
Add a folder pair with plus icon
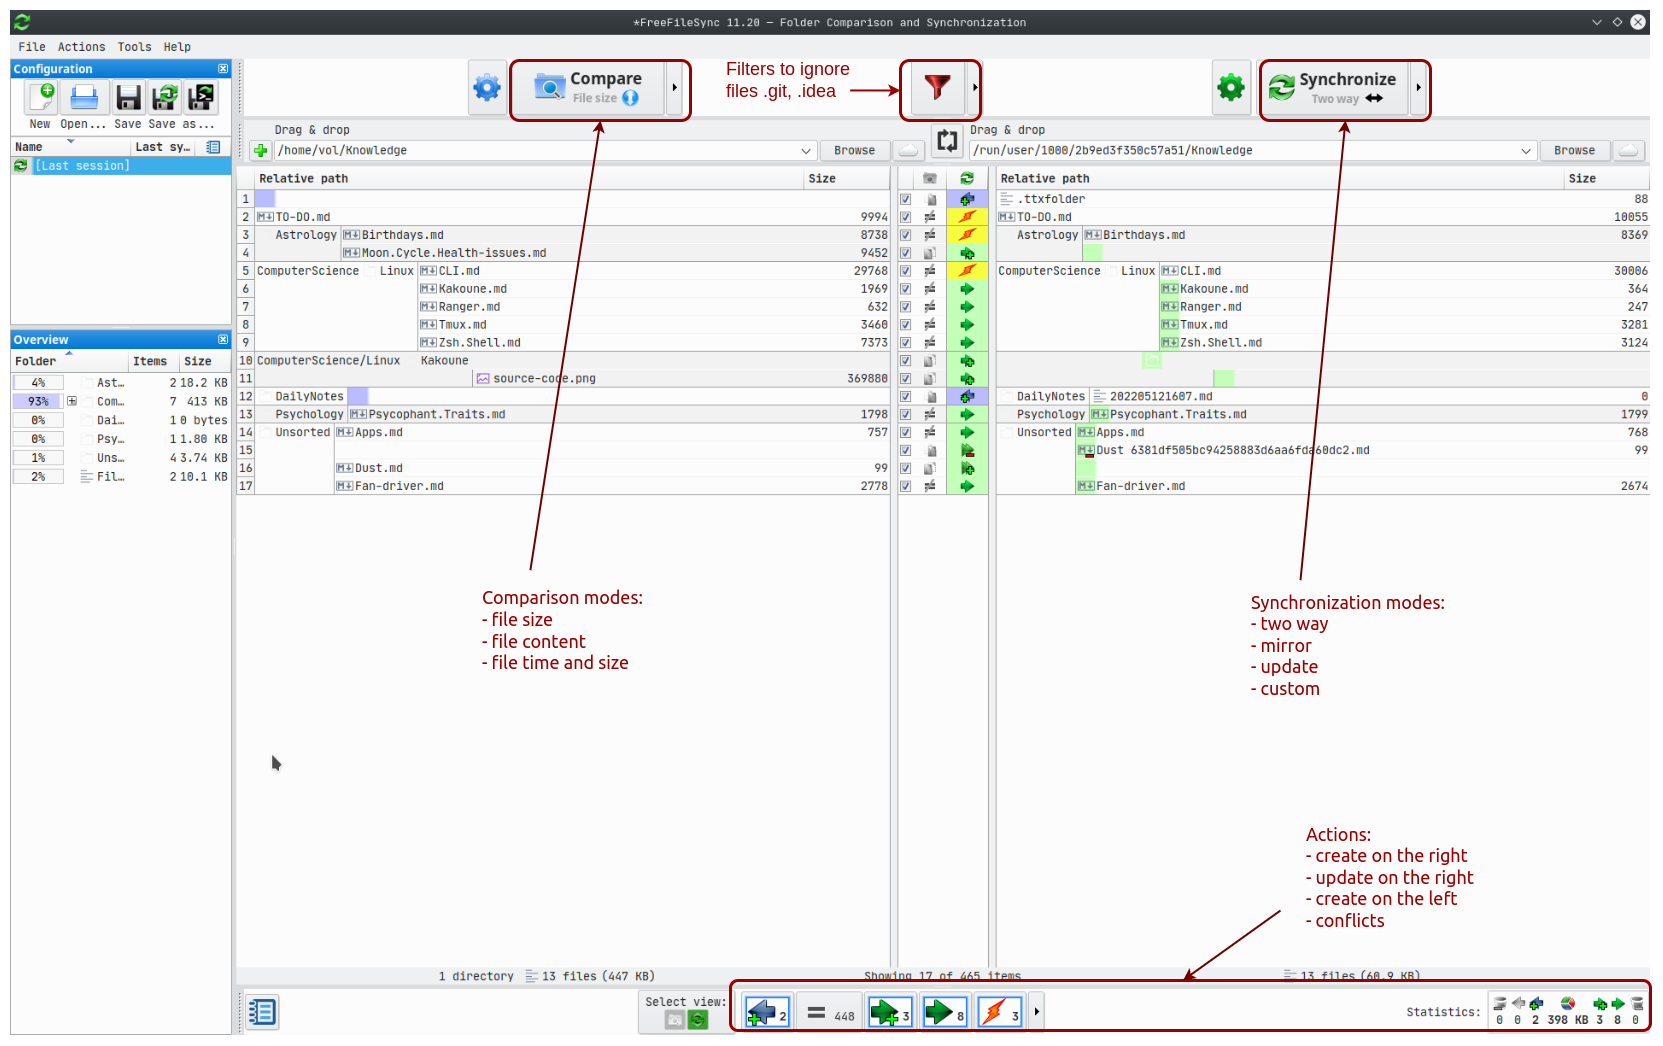260,151
